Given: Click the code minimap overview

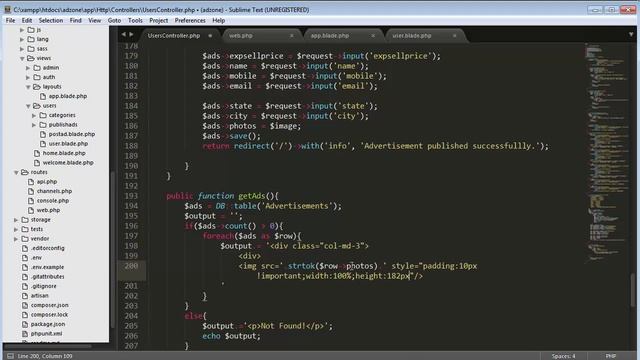Looking at the screenshot, I should coord(606,153).
